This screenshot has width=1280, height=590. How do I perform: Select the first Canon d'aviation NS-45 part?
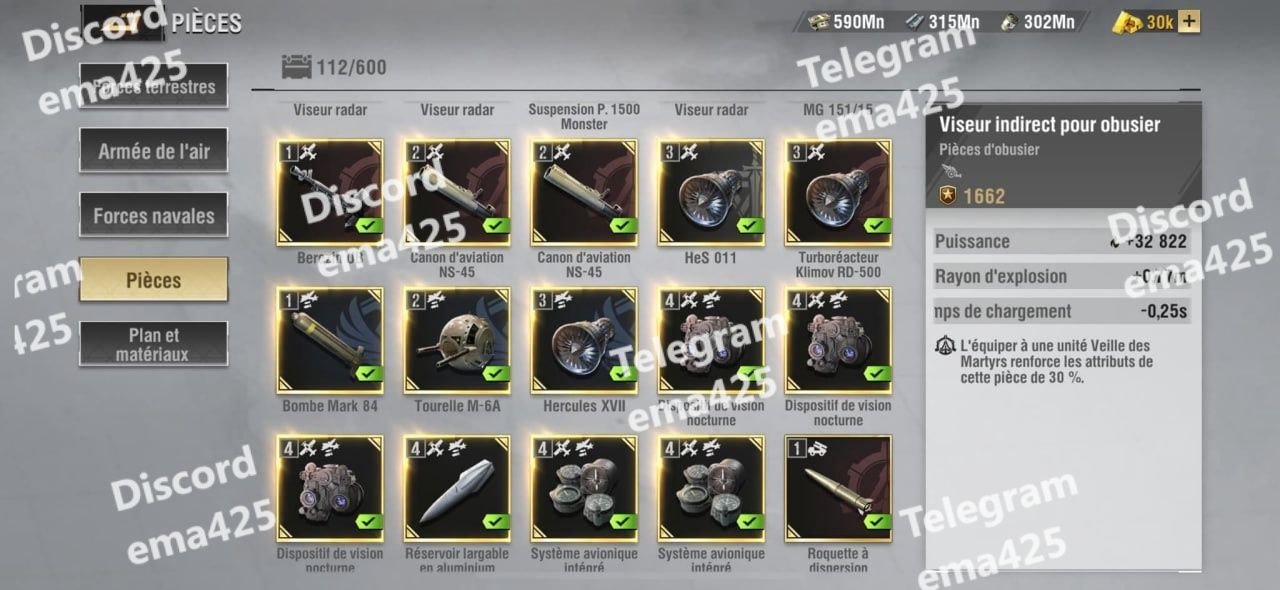(x=457, y=192)
